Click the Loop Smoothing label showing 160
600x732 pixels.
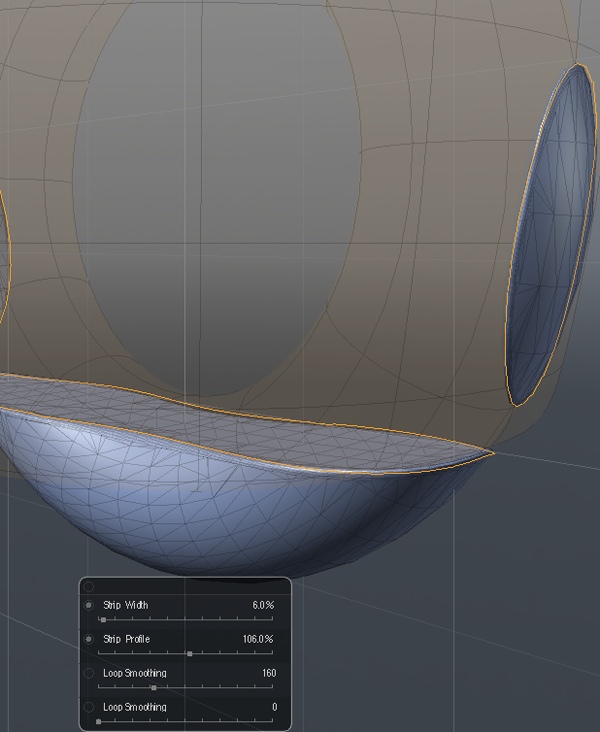134,673
